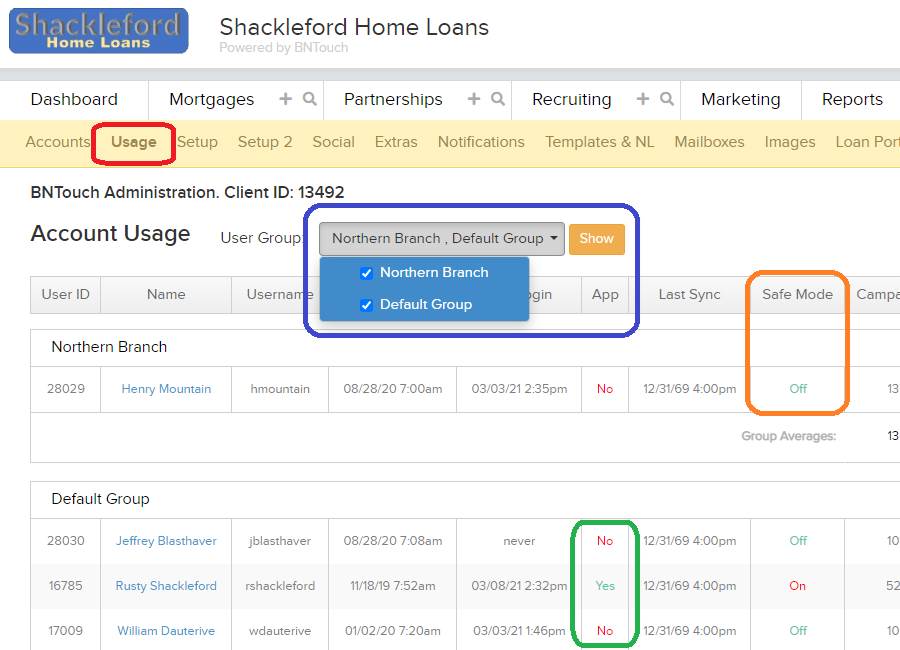Image resolution: width=900 pixels, height=650 pixels.
Task: Open the Mortgages menu
Action: click(212, 99)
